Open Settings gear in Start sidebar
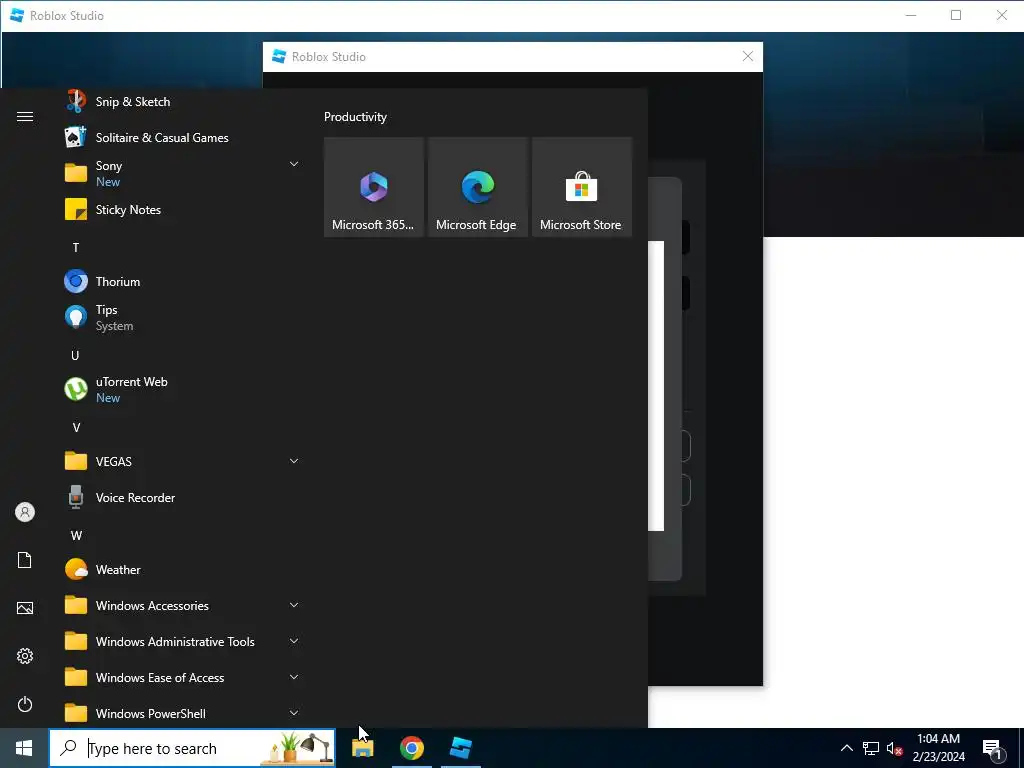The height and width of the screenshot is (768, 1024). tap(25, 656)
